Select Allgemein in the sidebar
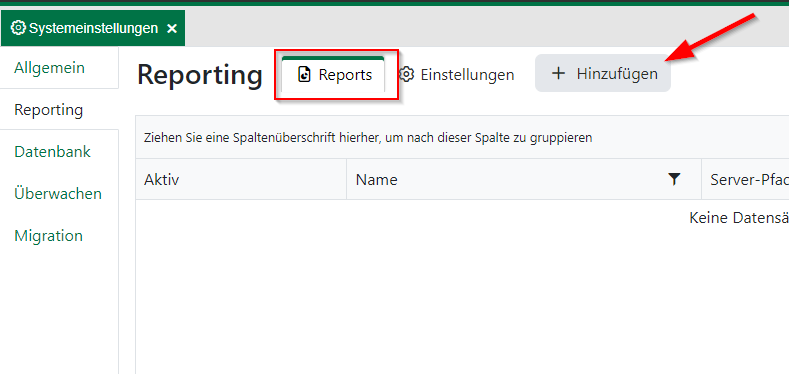This screenshot has width=789, height=374. pos(49,67)
